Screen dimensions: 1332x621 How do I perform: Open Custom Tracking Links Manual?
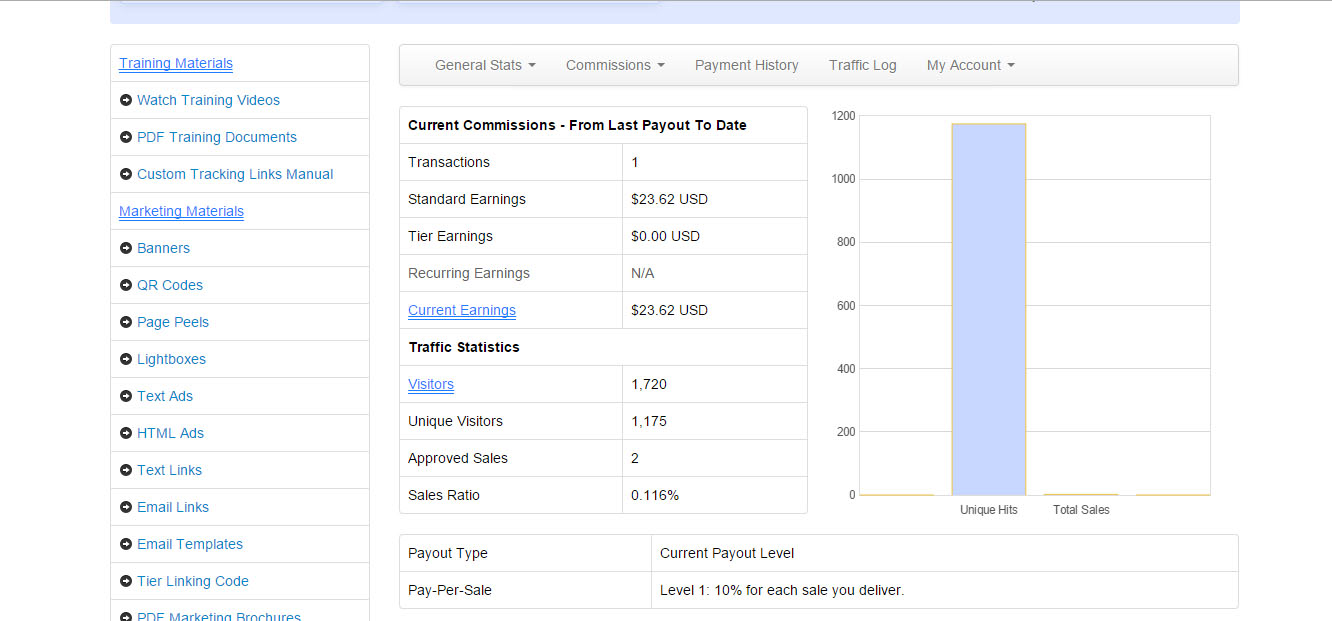[235, 174]
